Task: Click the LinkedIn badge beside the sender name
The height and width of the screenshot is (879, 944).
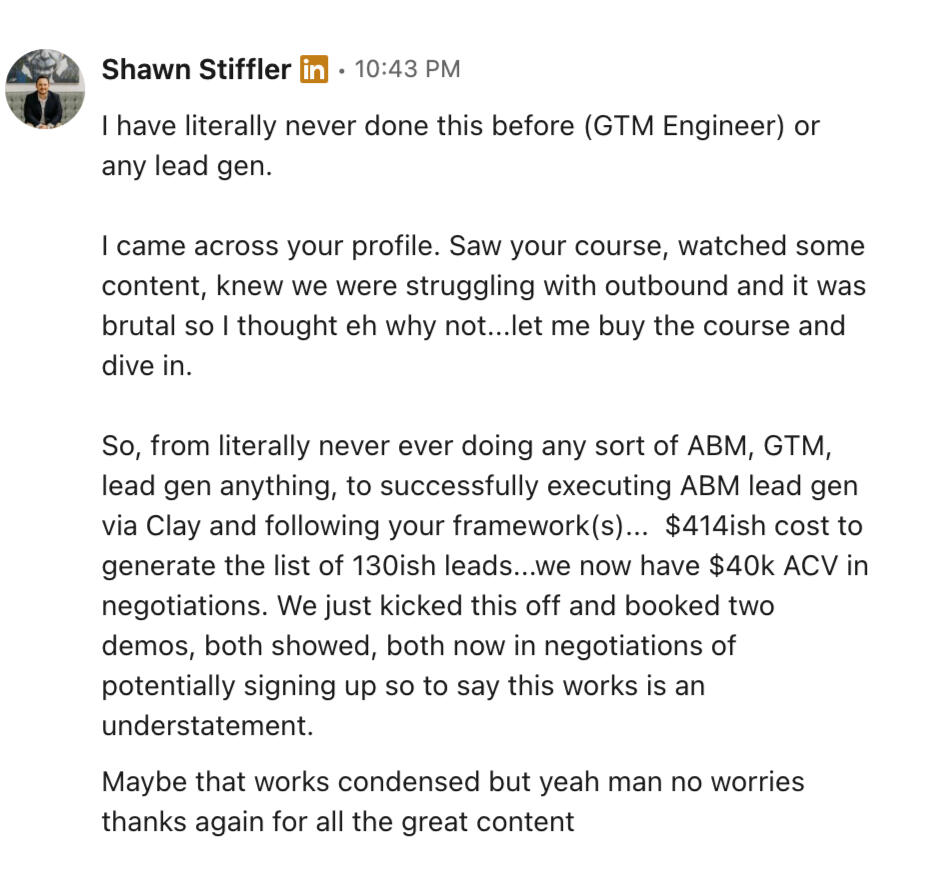Action: [314, 70]
